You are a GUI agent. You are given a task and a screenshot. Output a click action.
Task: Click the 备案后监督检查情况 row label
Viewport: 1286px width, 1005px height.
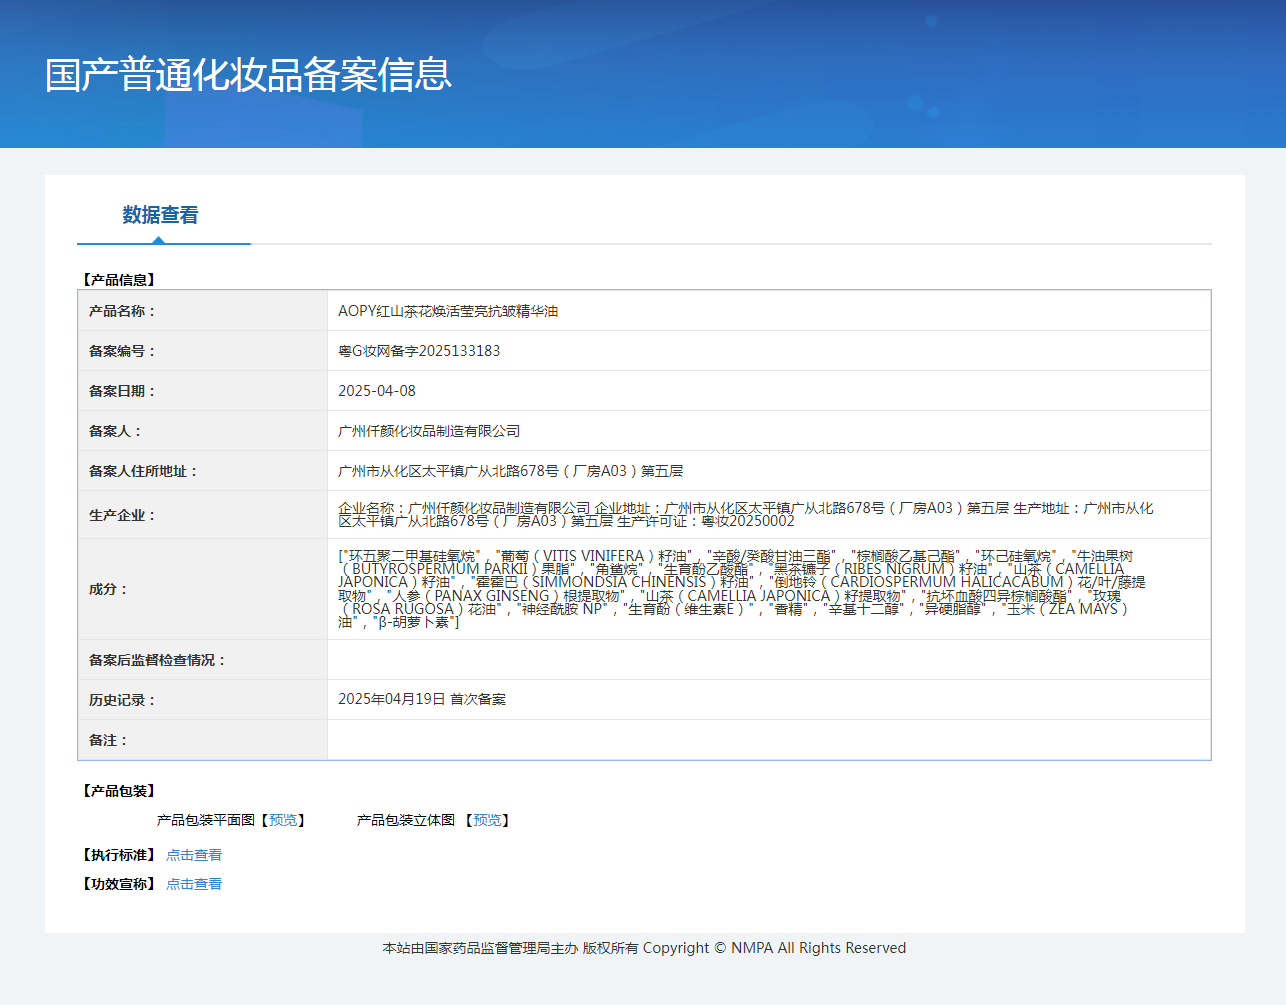pos(157,660)
